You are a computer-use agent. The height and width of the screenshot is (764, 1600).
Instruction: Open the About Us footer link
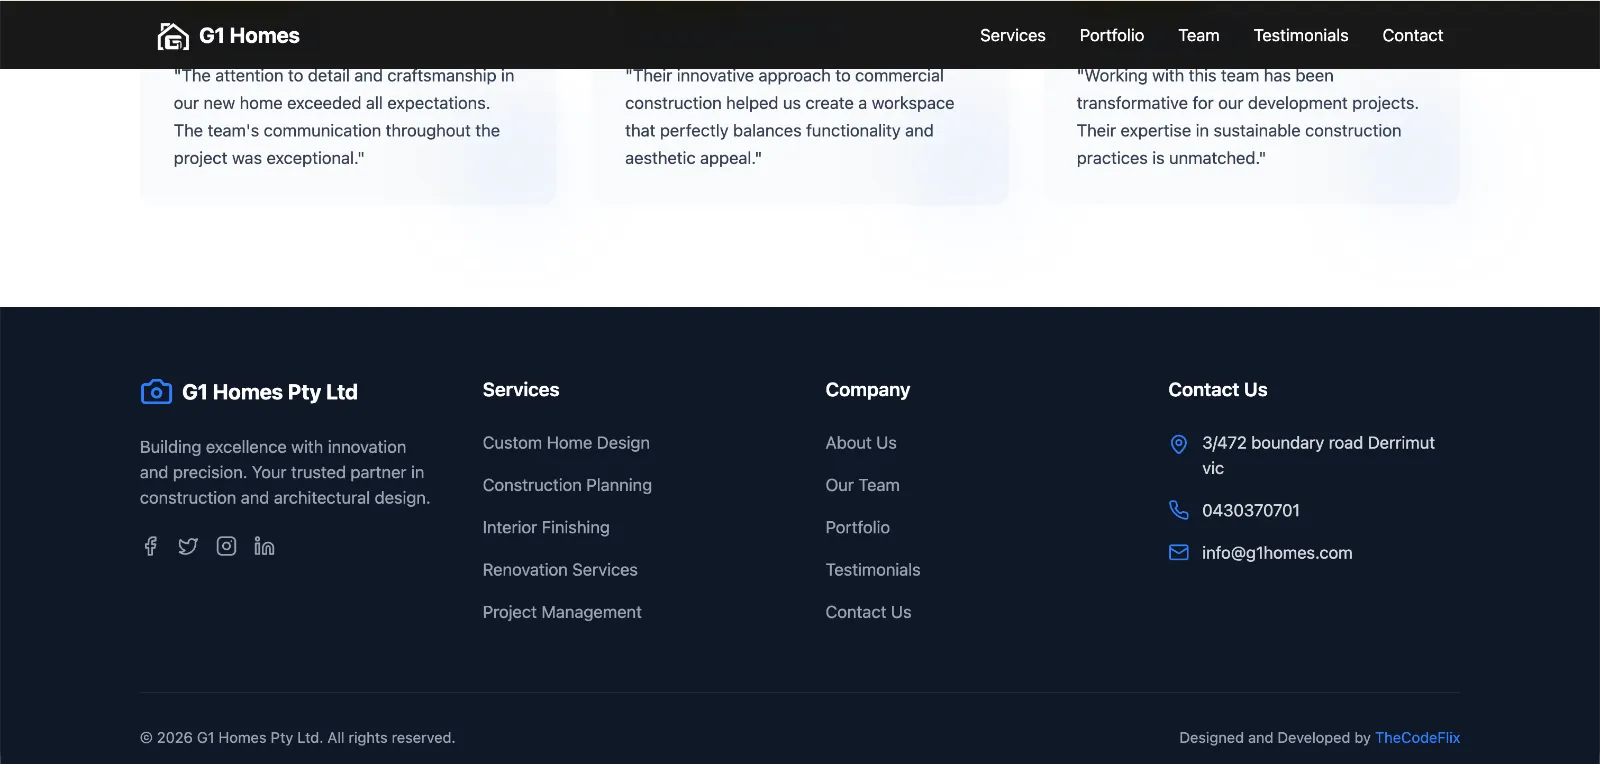coord(861,443)
